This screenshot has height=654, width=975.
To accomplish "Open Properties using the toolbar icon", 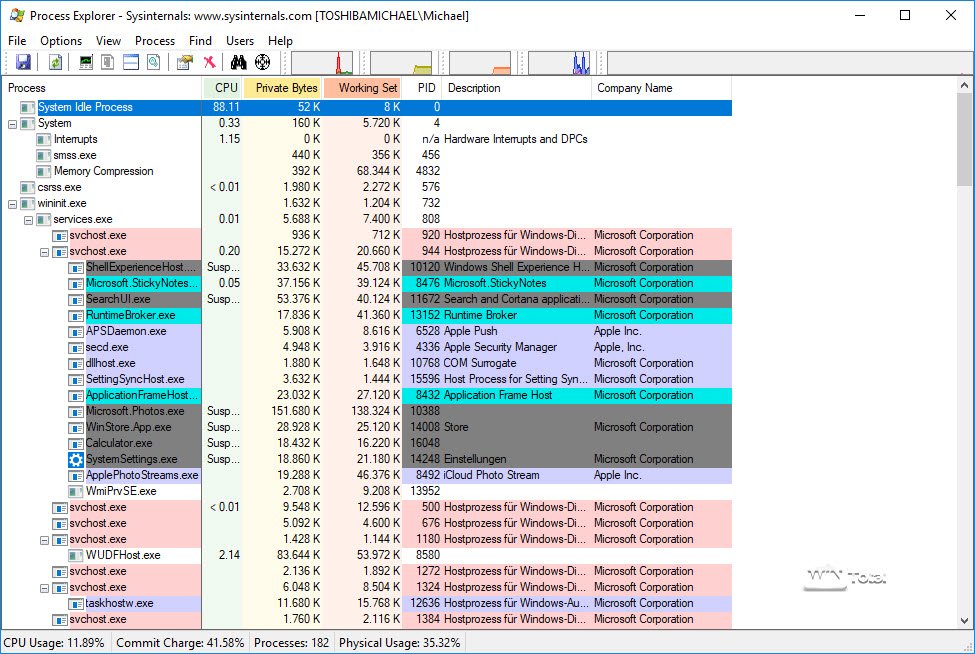I will click(x=184, y=62).
